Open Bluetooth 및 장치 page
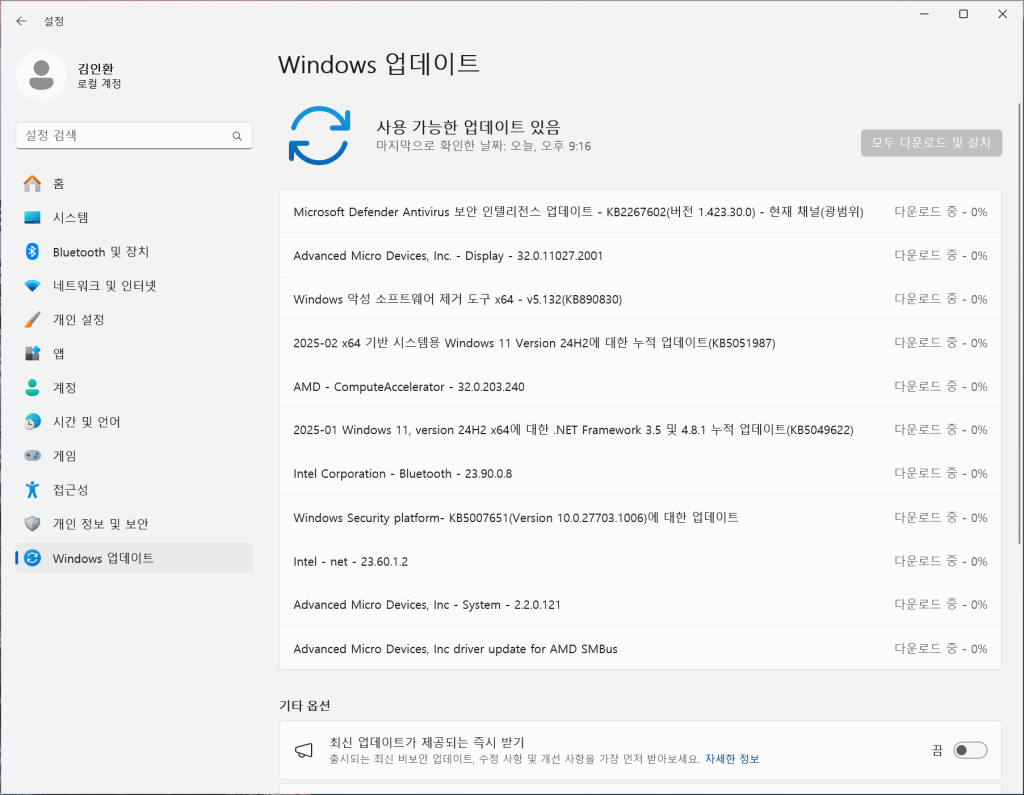1024x795 pixels. pyautogui.click(x=134, y=251)
